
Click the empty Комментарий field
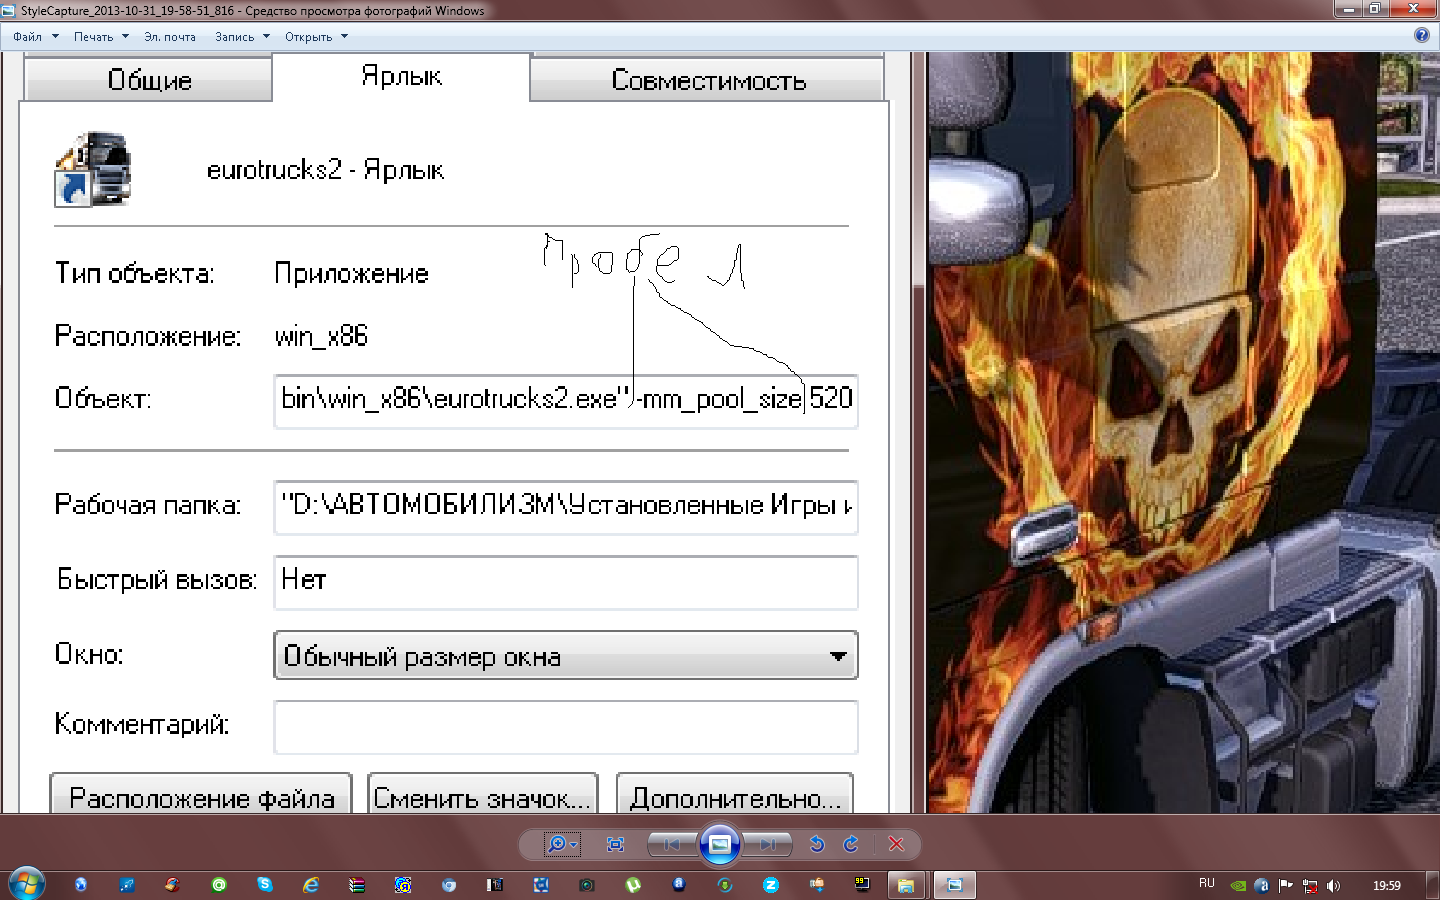pyautogui.click(x=566, y=727)
